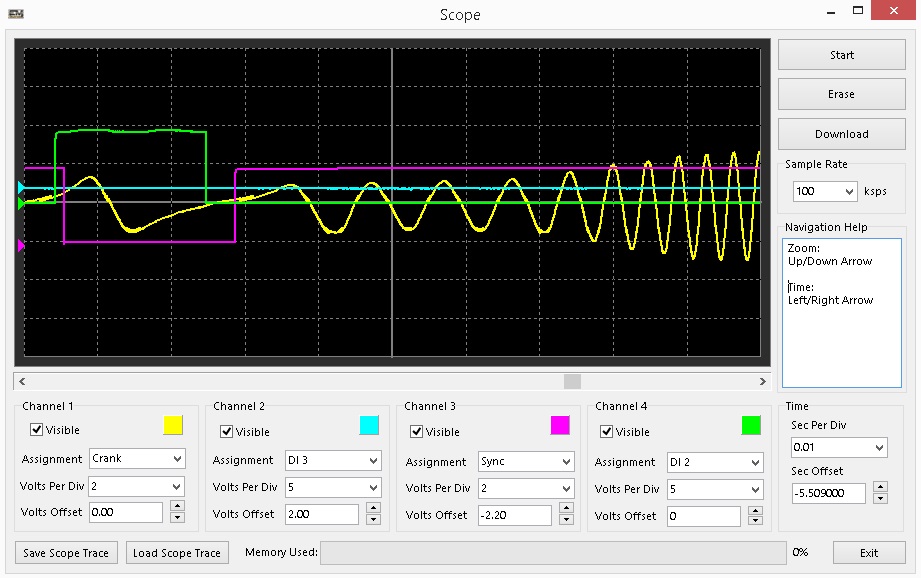Increase Channel 1 Volts Offset with up arrow

point(177,506)
